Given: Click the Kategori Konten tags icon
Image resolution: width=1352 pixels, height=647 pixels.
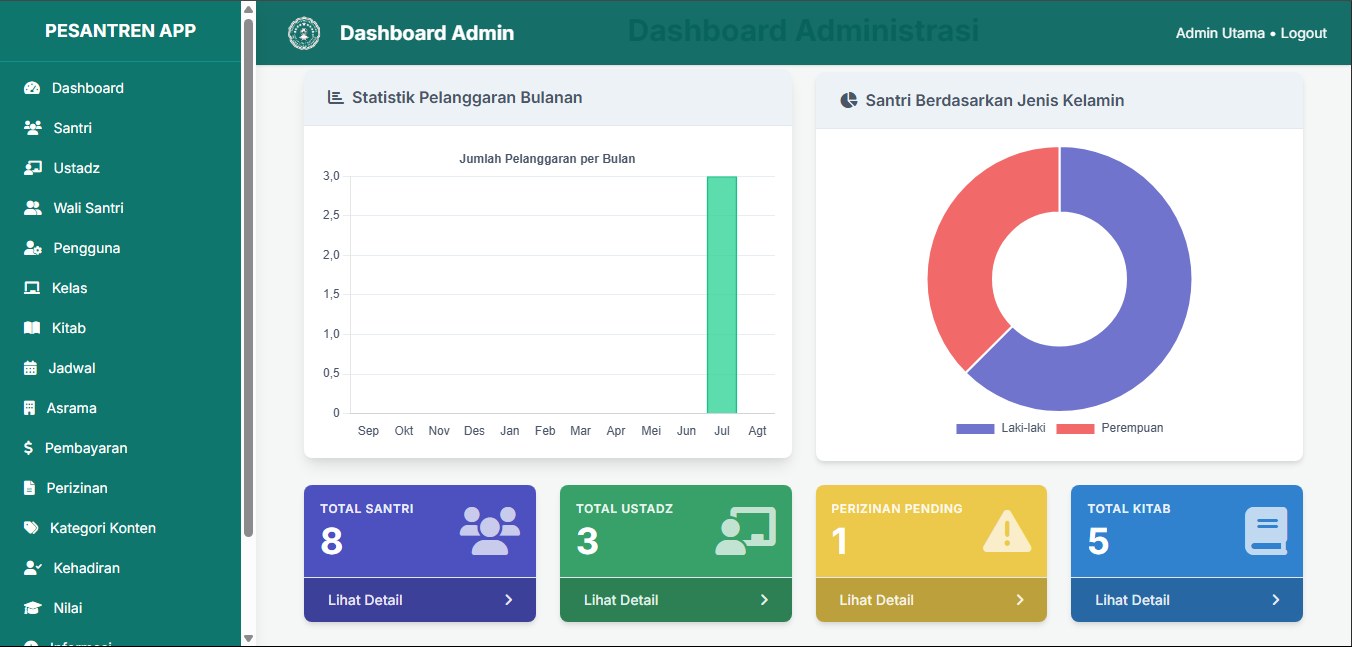Looking at the screenshot, I should 31,528.
